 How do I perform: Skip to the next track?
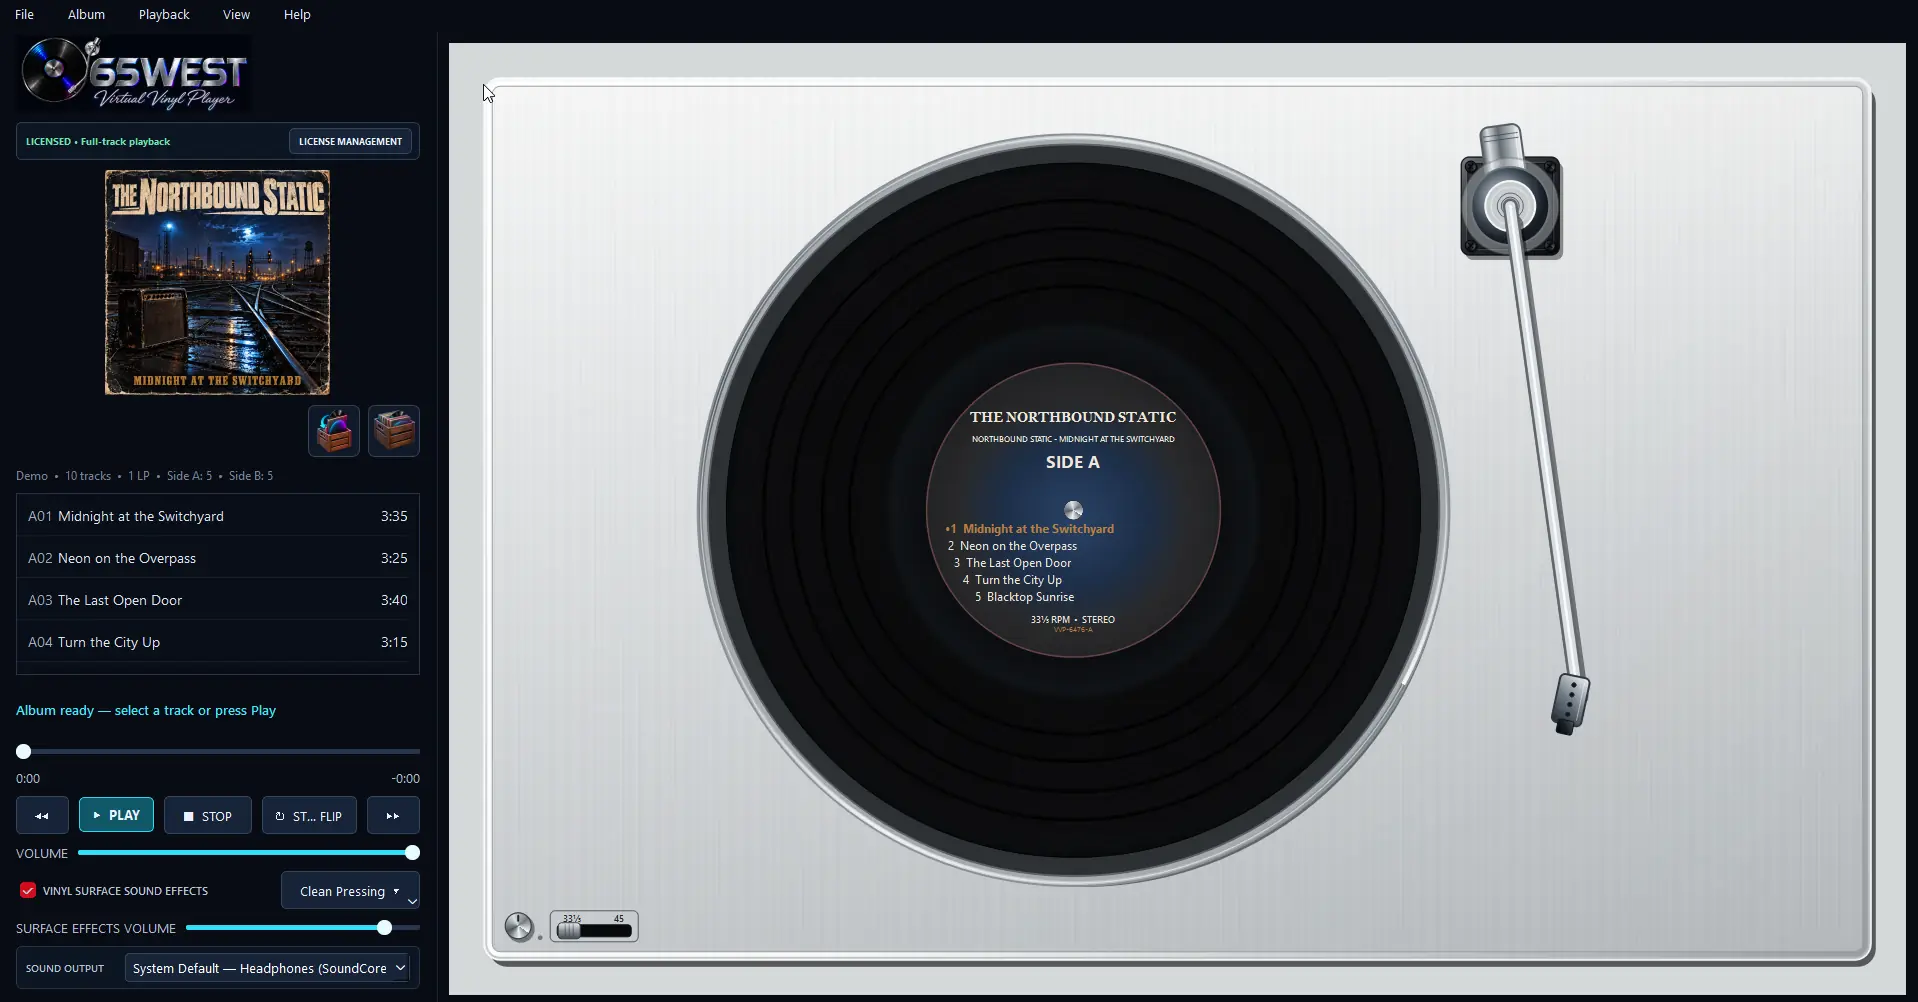click(x=393, y=816)
